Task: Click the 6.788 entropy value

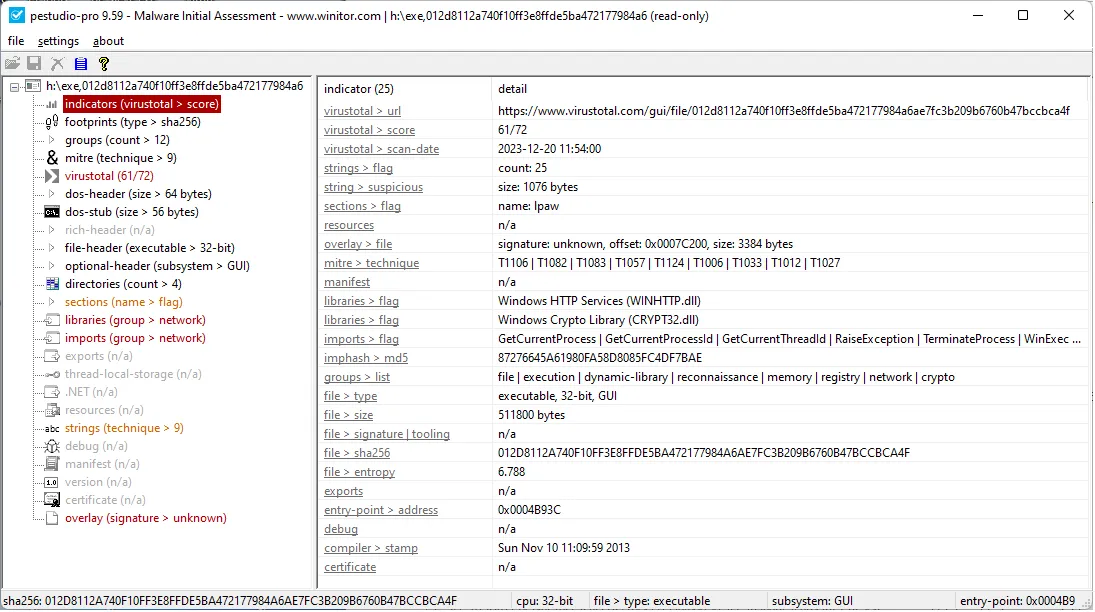Action: click(x=511, y=472)
